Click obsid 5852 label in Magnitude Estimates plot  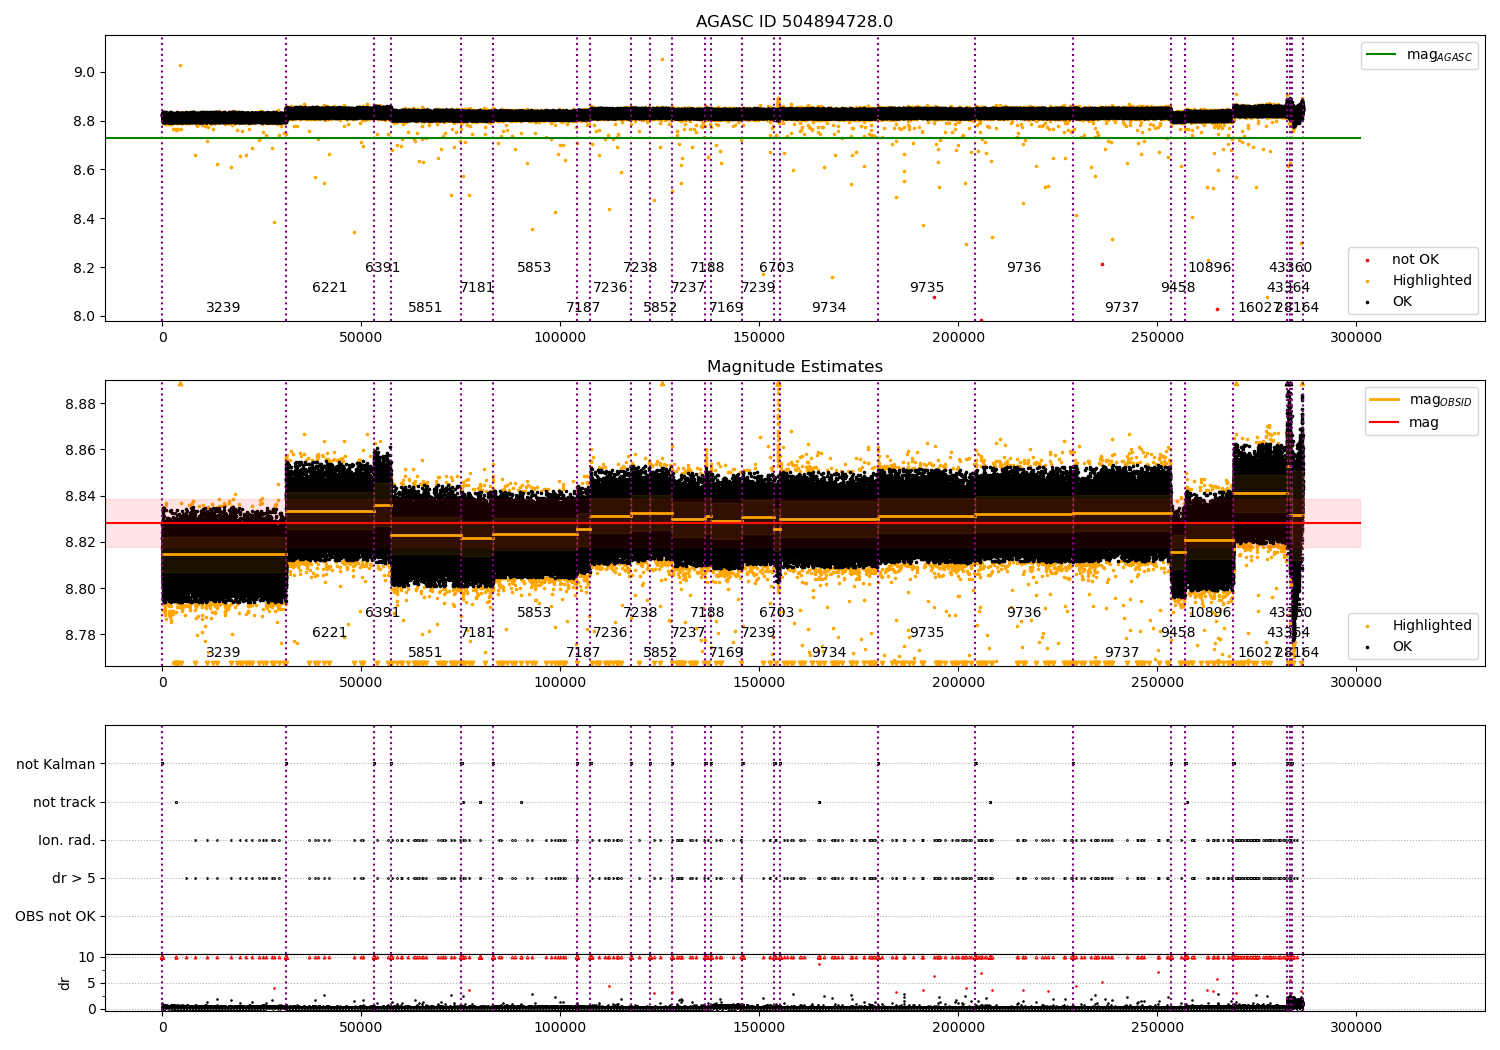[x=660, y=653]
